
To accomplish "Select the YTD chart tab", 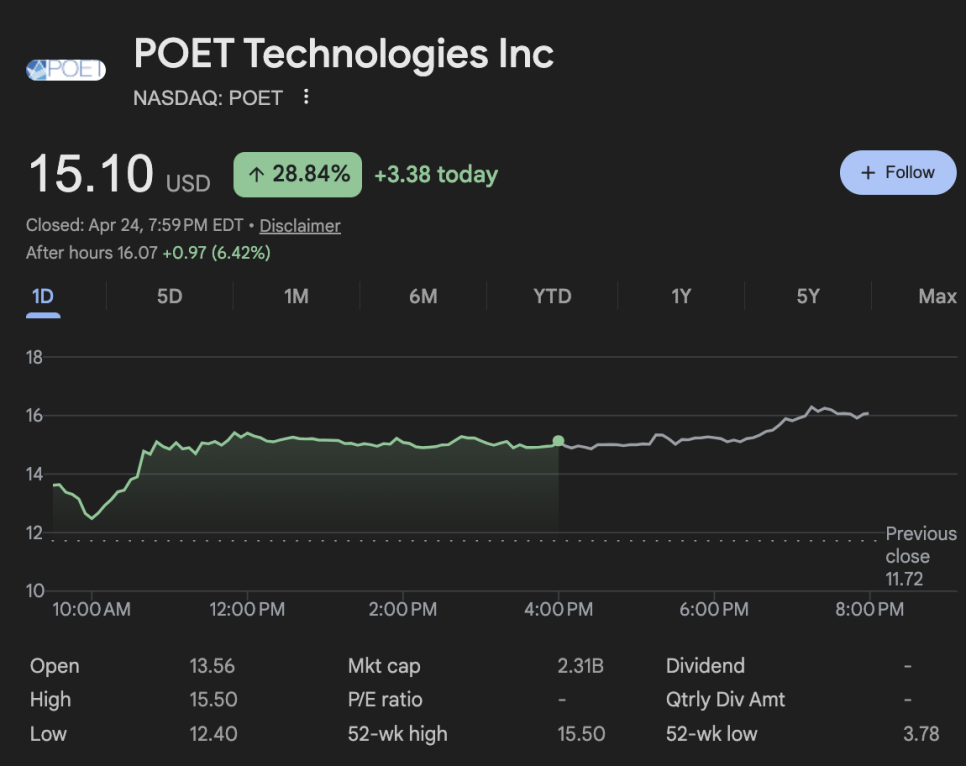I will [552, 296].
